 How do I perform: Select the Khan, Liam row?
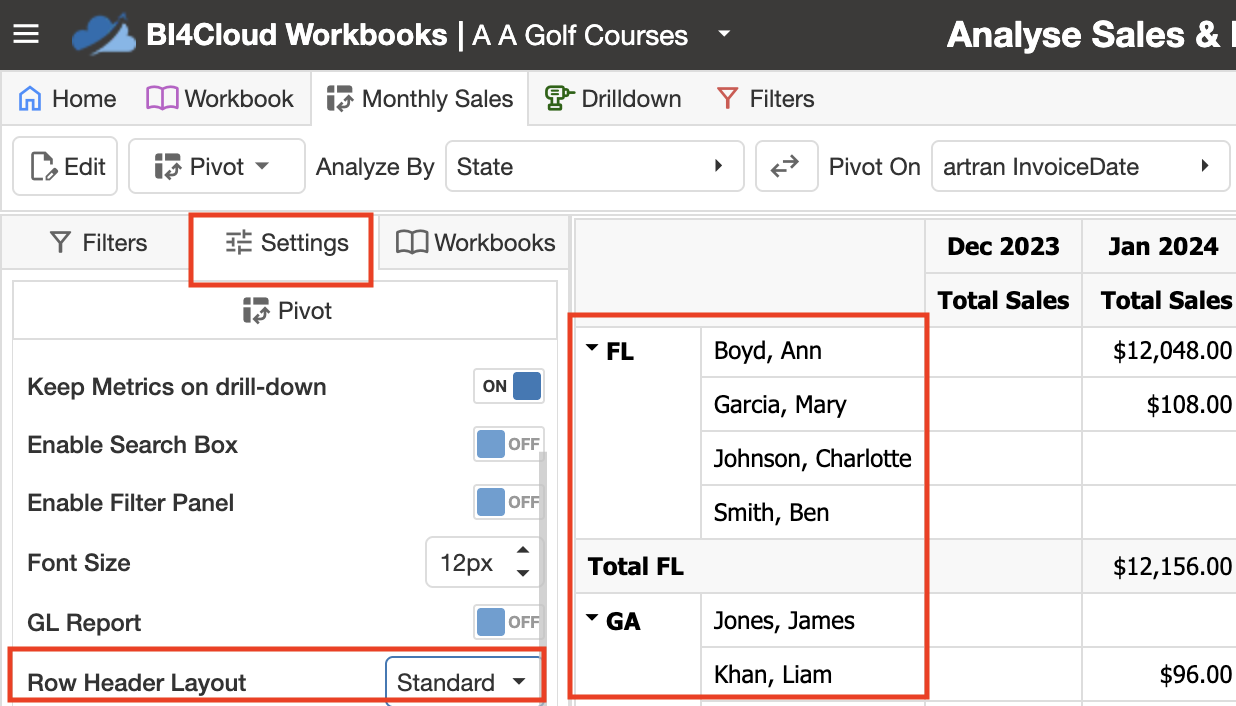[813, 675]
